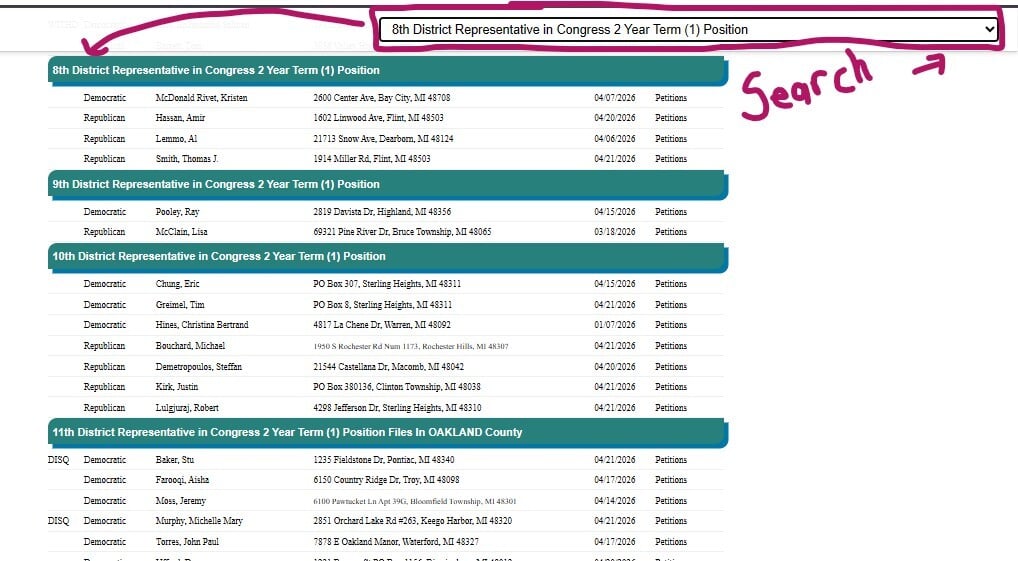Click address 6100 Pawtucket Ln, Bloomfield Township
This screenshot has height=561, width=1018.
pos(414,501)
